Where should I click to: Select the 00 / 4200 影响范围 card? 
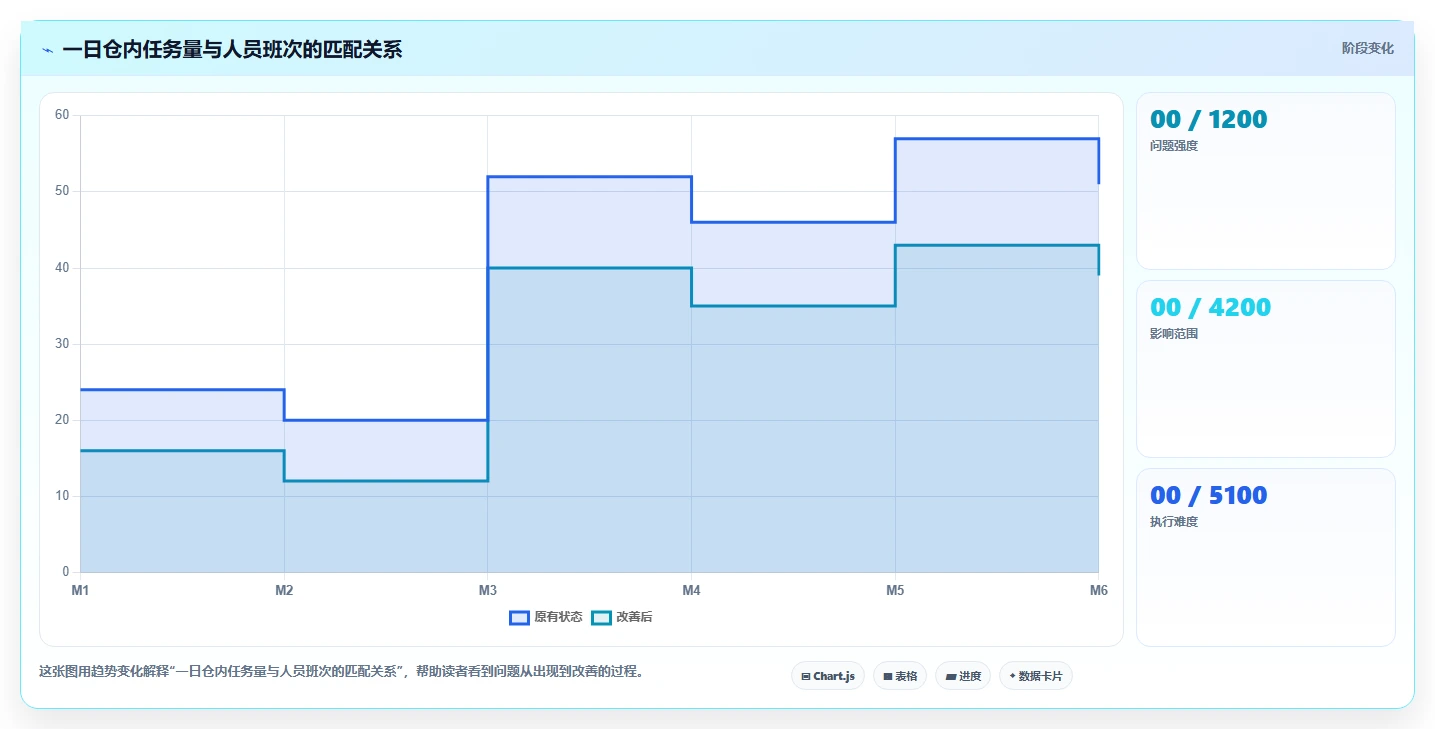[1265, 369]
